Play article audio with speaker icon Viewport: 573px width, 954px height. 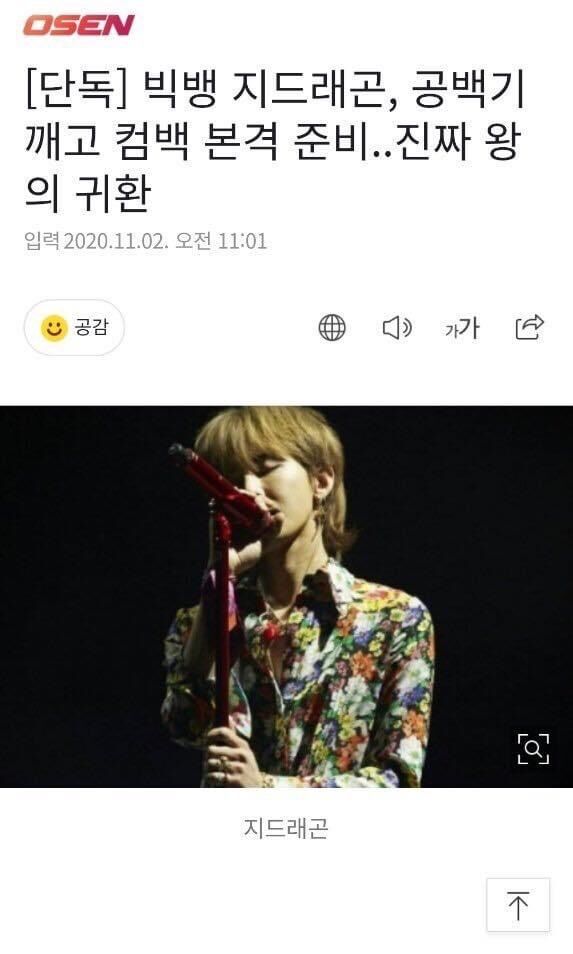(x=397, y=328)
